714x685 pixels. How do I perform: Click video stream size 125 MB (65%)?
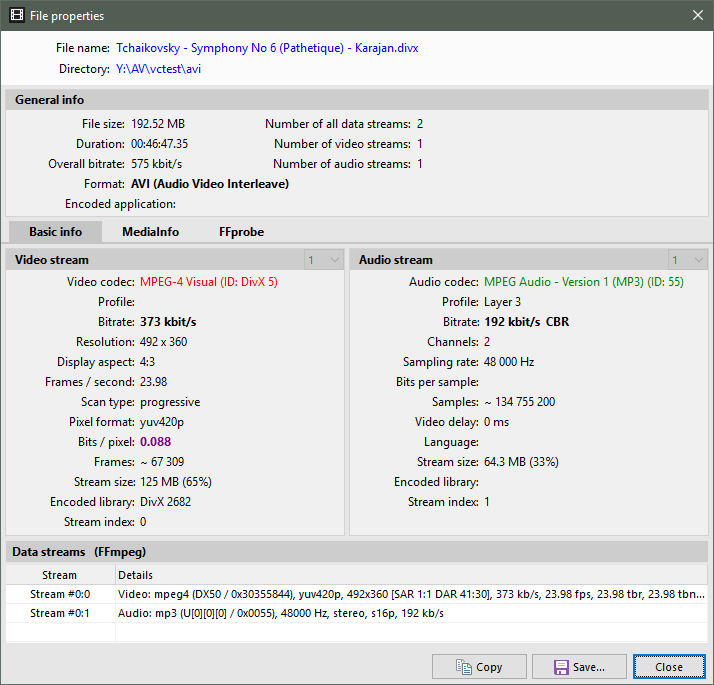coord(176,482)
